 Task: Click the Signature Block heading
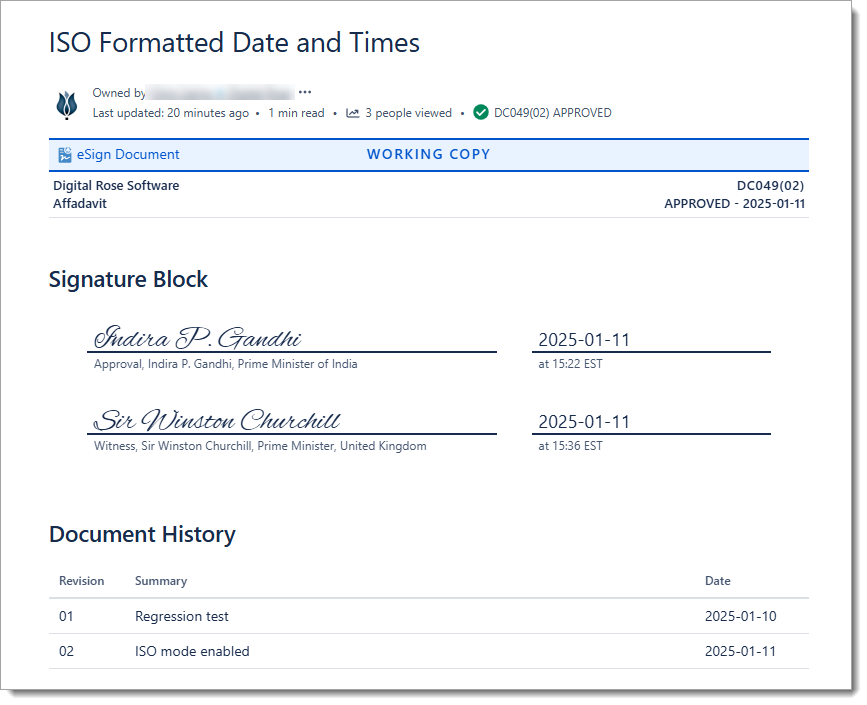pyautogui.click(x=128, y=280)
